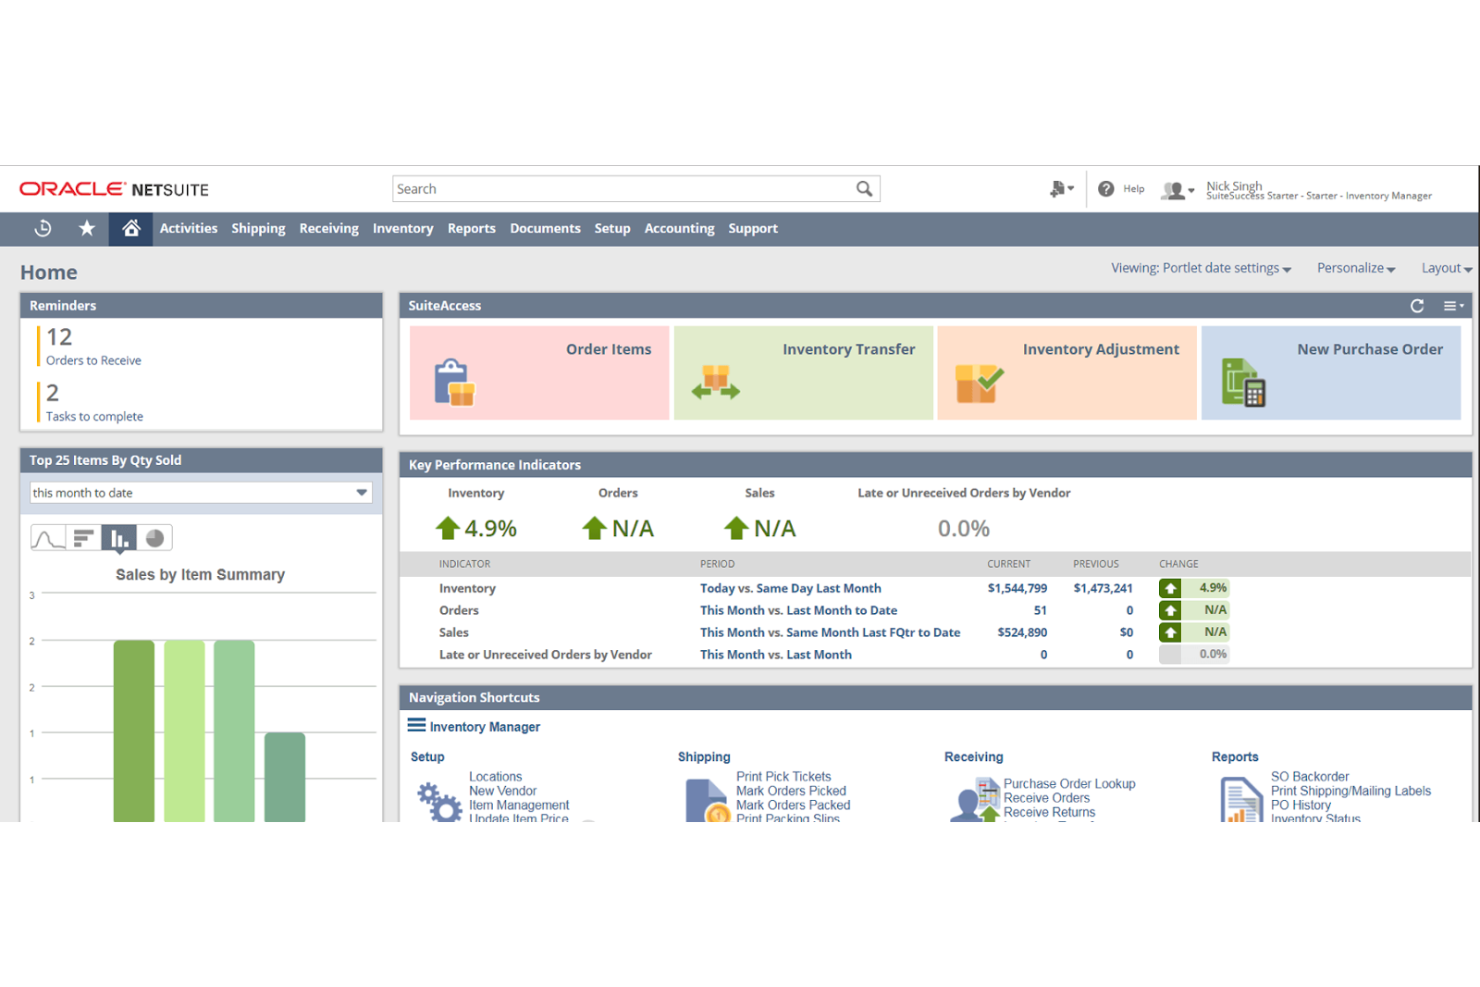The width and height of the screenshot is (1480, 987).
Task: Click the New Purchase Order tile label
Action: pyautogui.click(x=1370, y=349)
